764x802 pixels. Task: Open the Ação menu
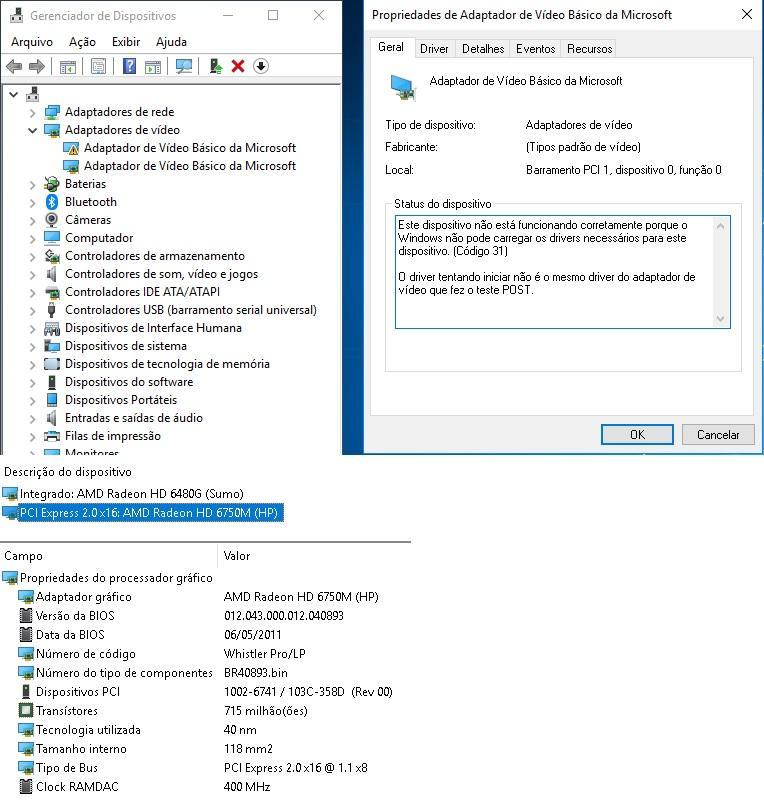pos(82,41)
